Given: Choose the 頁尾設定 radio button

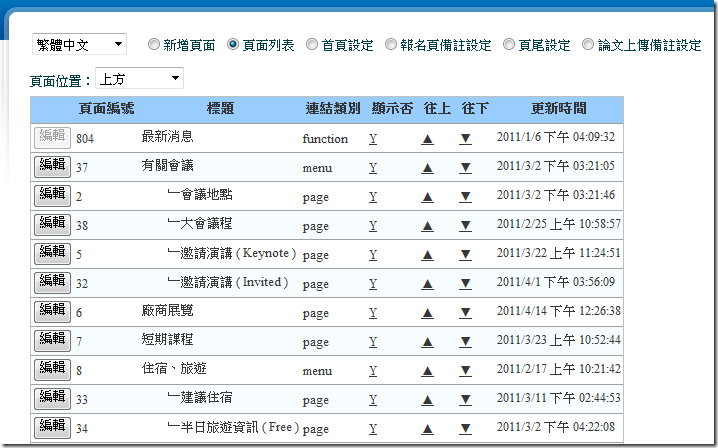Looking at the screenshot, I should coord(510,45).
